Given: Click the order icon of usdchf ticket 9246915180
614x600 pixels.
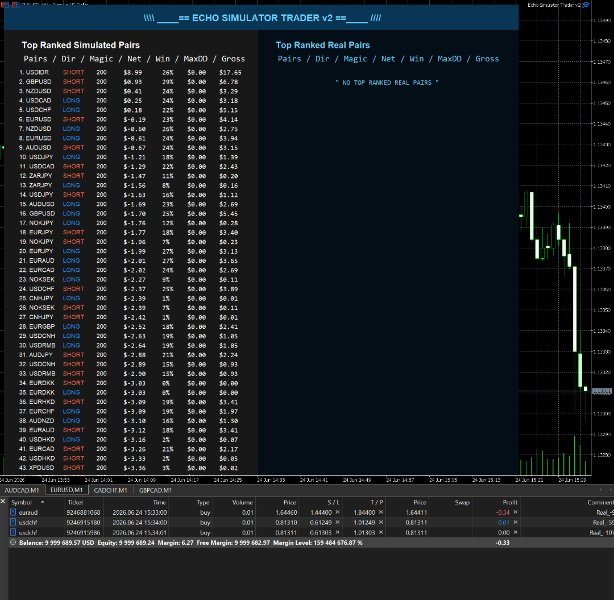Looking at the screenshot, I should (13, 522).
